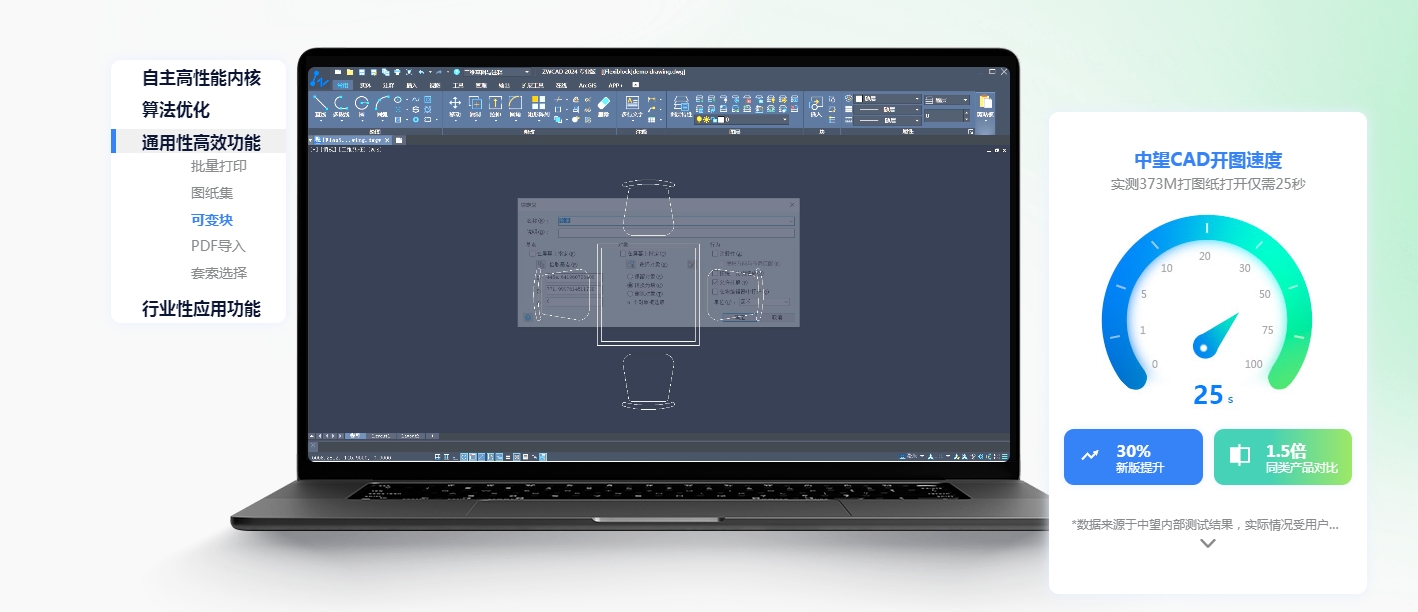Select the Circle (圆) tool
1418x612 pixels.
(362, 108)
